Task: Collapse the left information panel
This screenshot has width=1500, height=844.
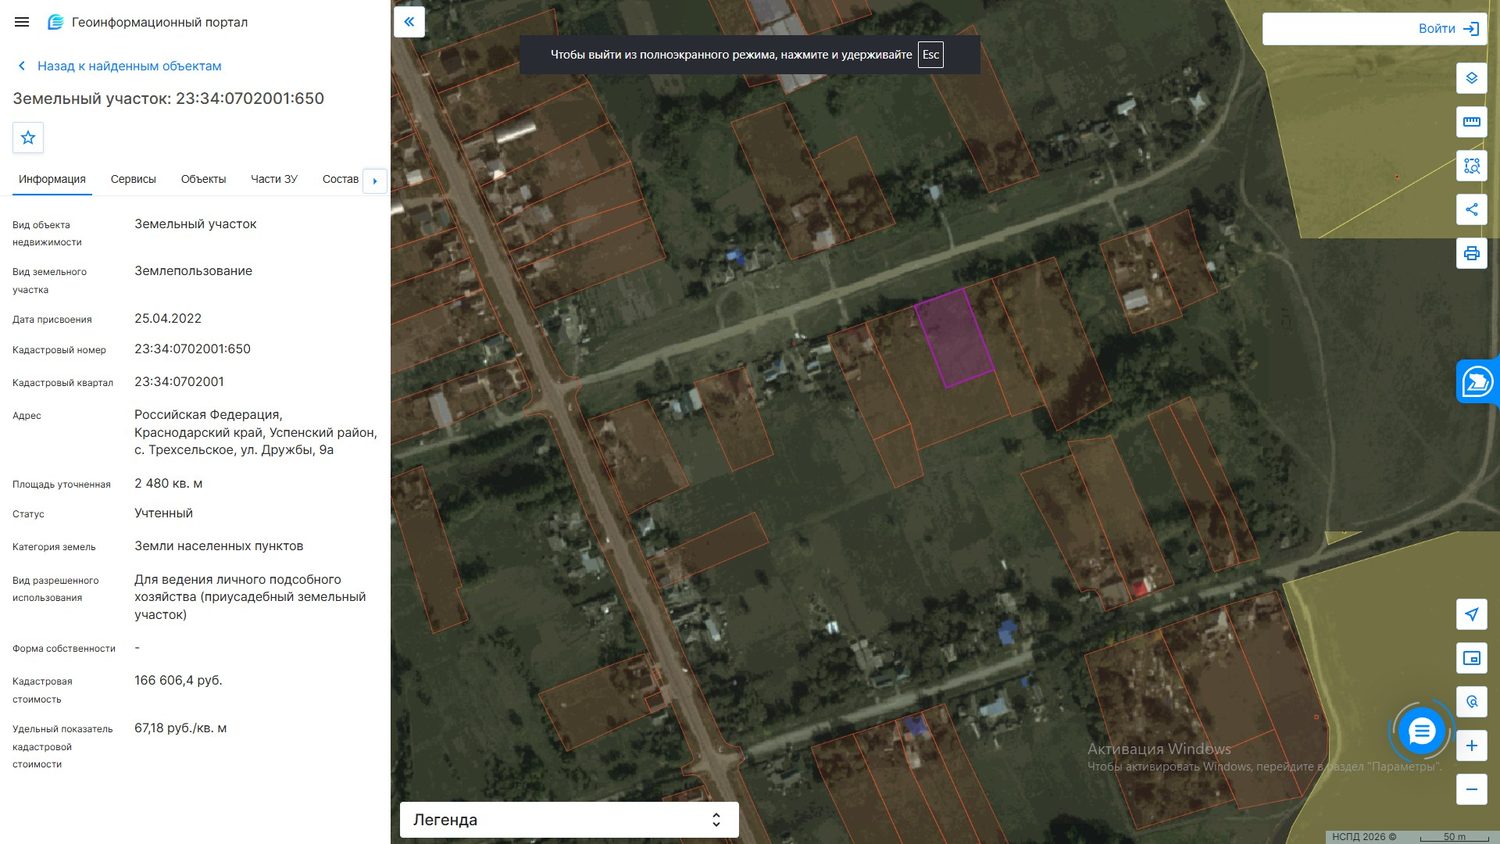Action: click(409, 22)
